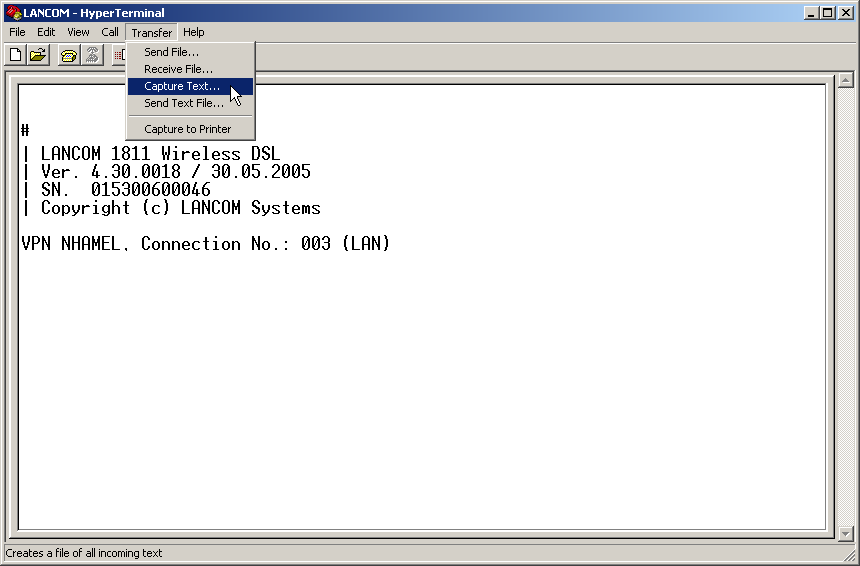Image resolution: width=860 pixels, height=566 pixels.
Task: Choose Send File... from Transfer menu
Action: point(171,52)
